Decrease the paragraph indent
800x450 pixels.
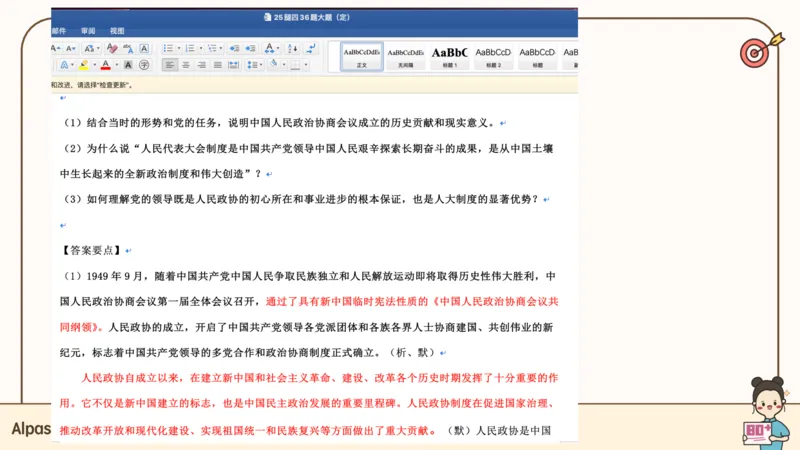(x=234, y=48)
